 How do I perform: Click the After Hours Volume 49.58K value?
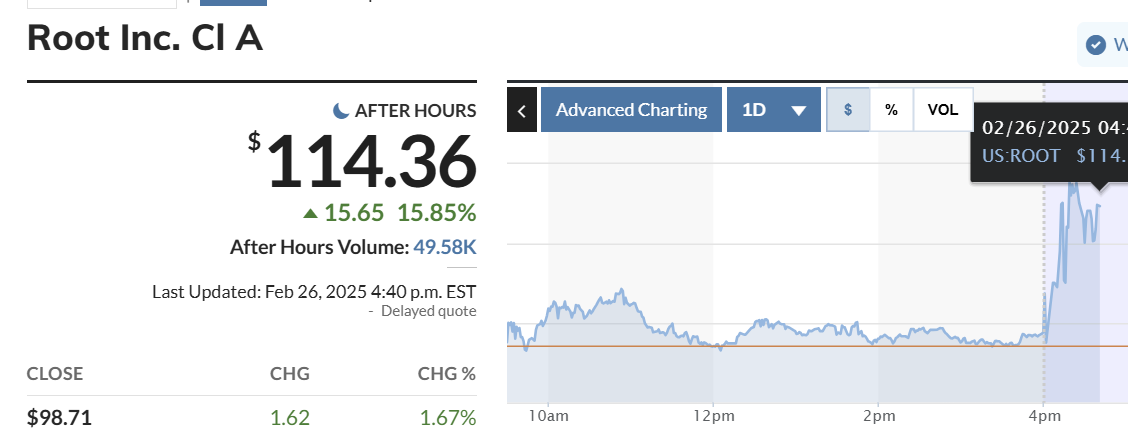pyautogui.click(x=445, y=247)
